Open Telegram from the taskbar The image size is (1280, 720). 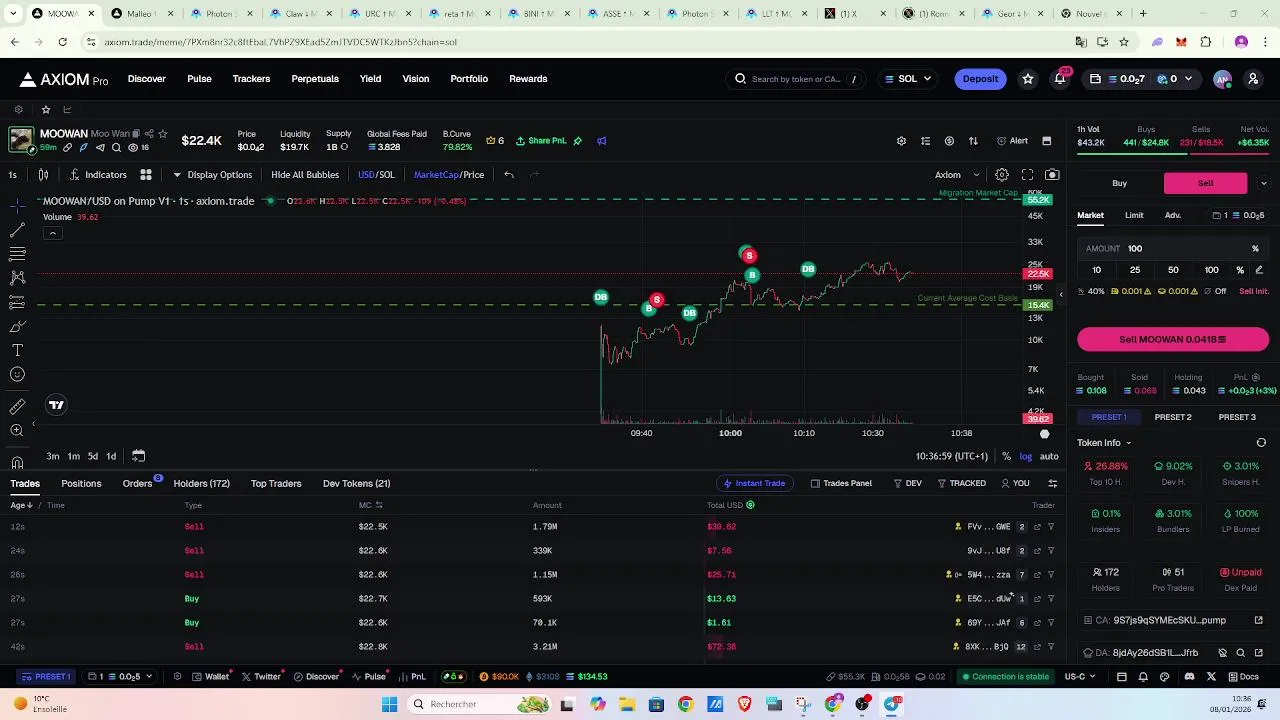point(891,704)
